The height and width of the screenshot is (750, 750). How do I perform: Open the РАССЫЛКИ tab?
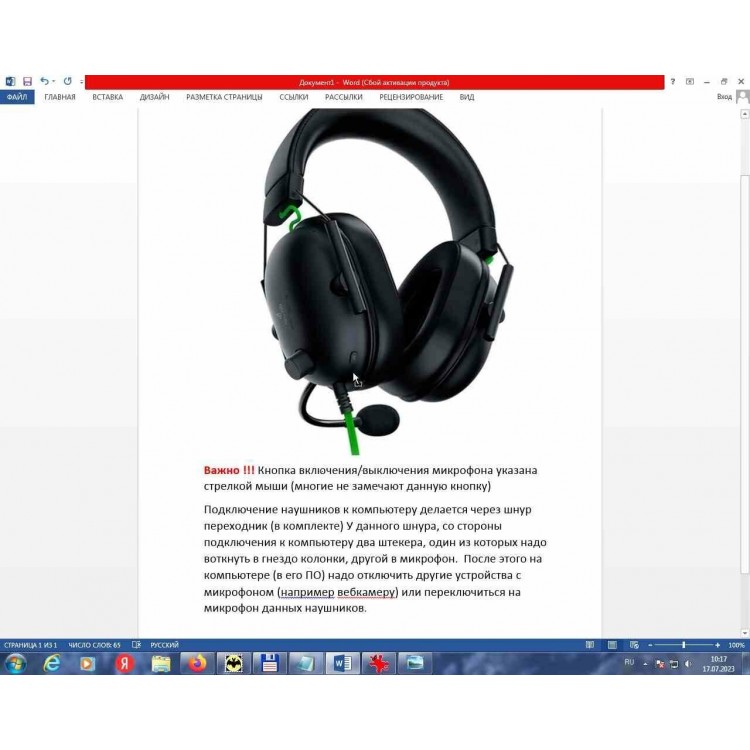click(343, 97)
